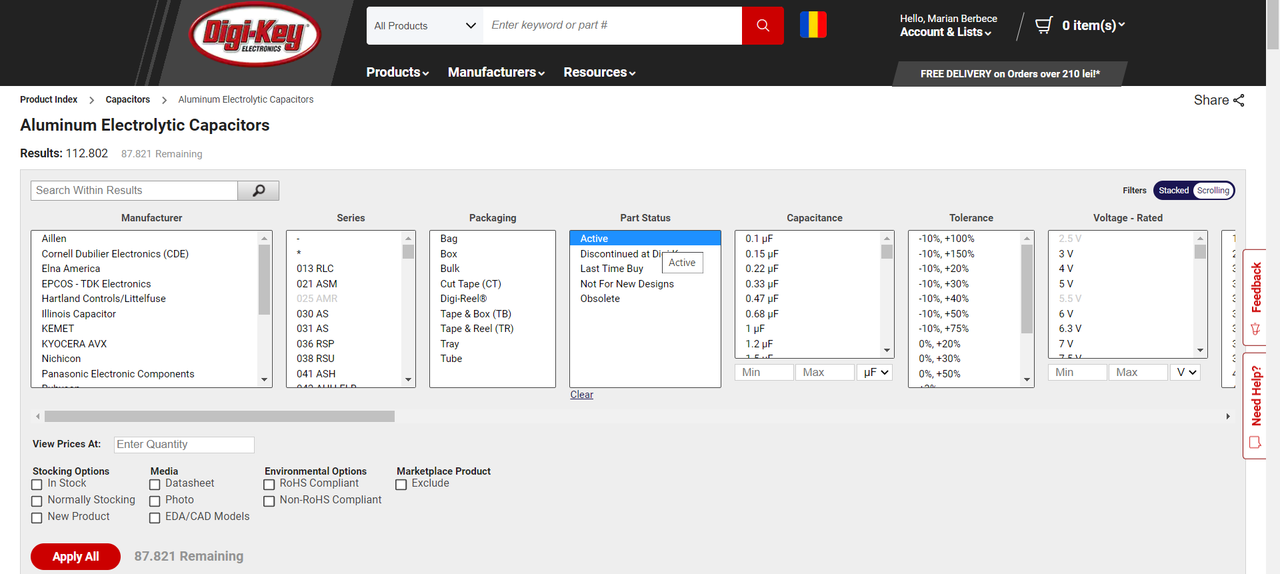The width and height of the screenshot is (1280, 574).
Task: Go to Capacitors breadcrumb
Action: (x=128, y=100)
